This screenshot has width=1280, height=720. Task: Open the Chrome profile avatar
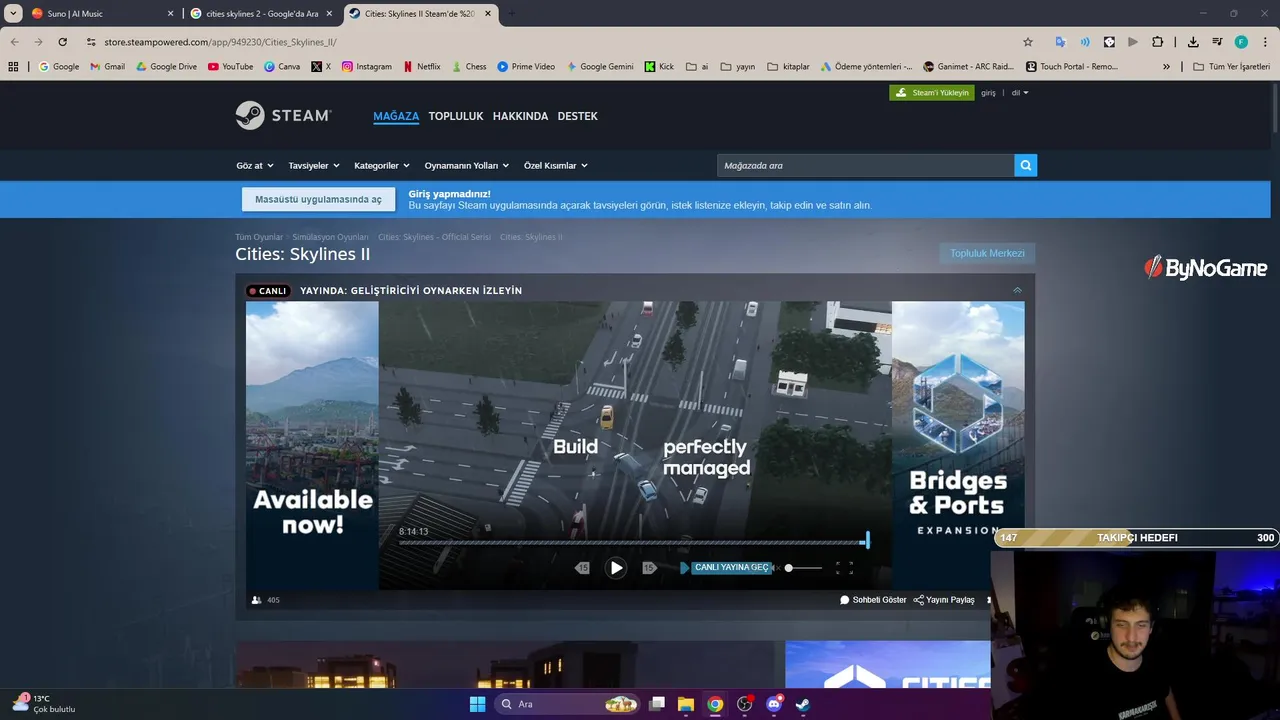coord(1241,42)
